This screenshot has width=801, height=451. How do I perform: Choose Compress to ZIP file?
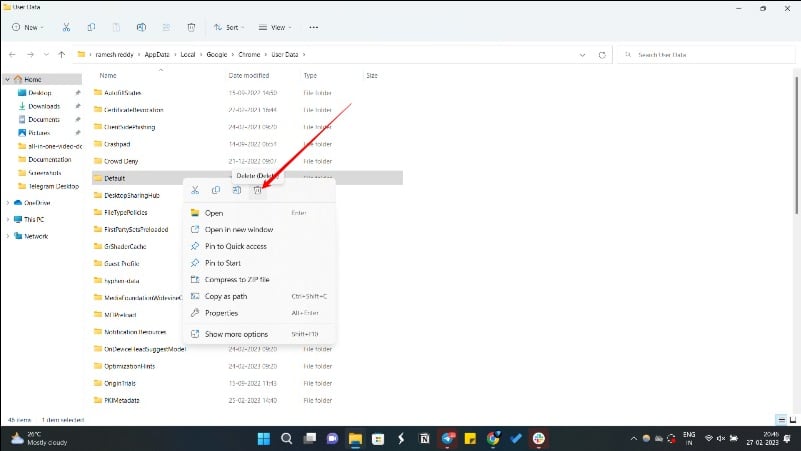(259, 280)
